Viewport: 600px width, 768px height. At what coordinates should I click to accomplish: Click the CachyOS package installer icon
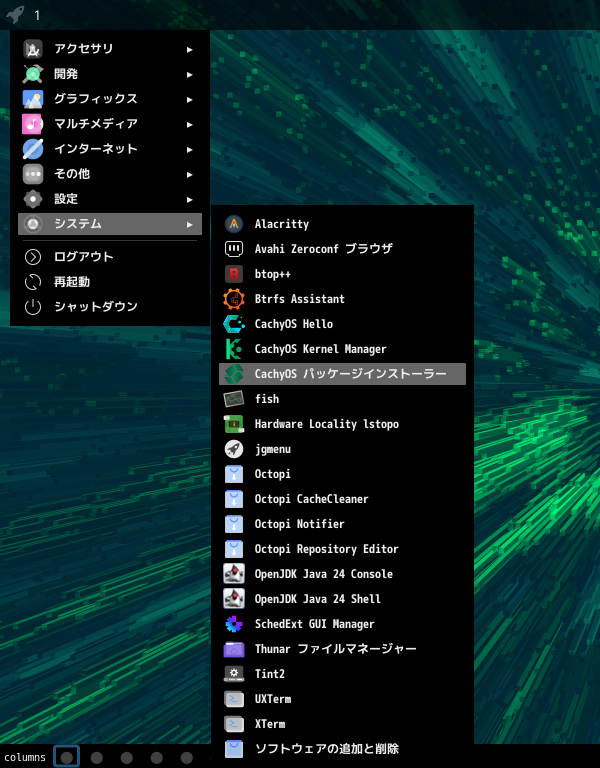pos(234,374)
